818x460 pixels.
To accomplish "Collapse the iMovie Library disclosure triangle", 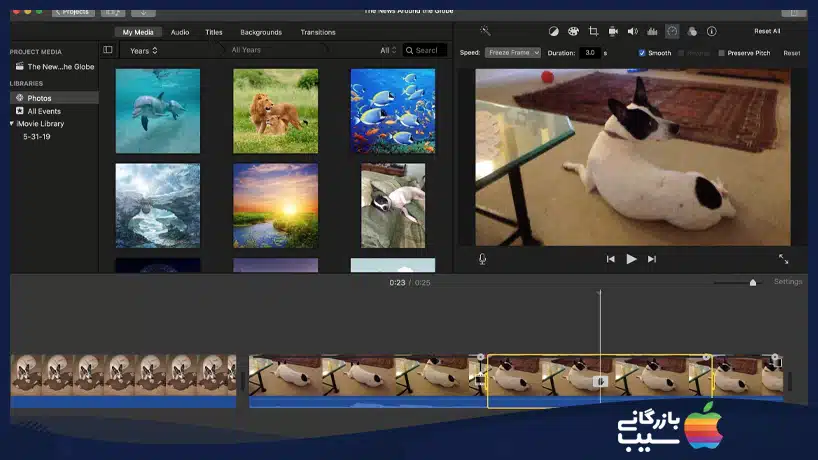I will click(11, 124).
